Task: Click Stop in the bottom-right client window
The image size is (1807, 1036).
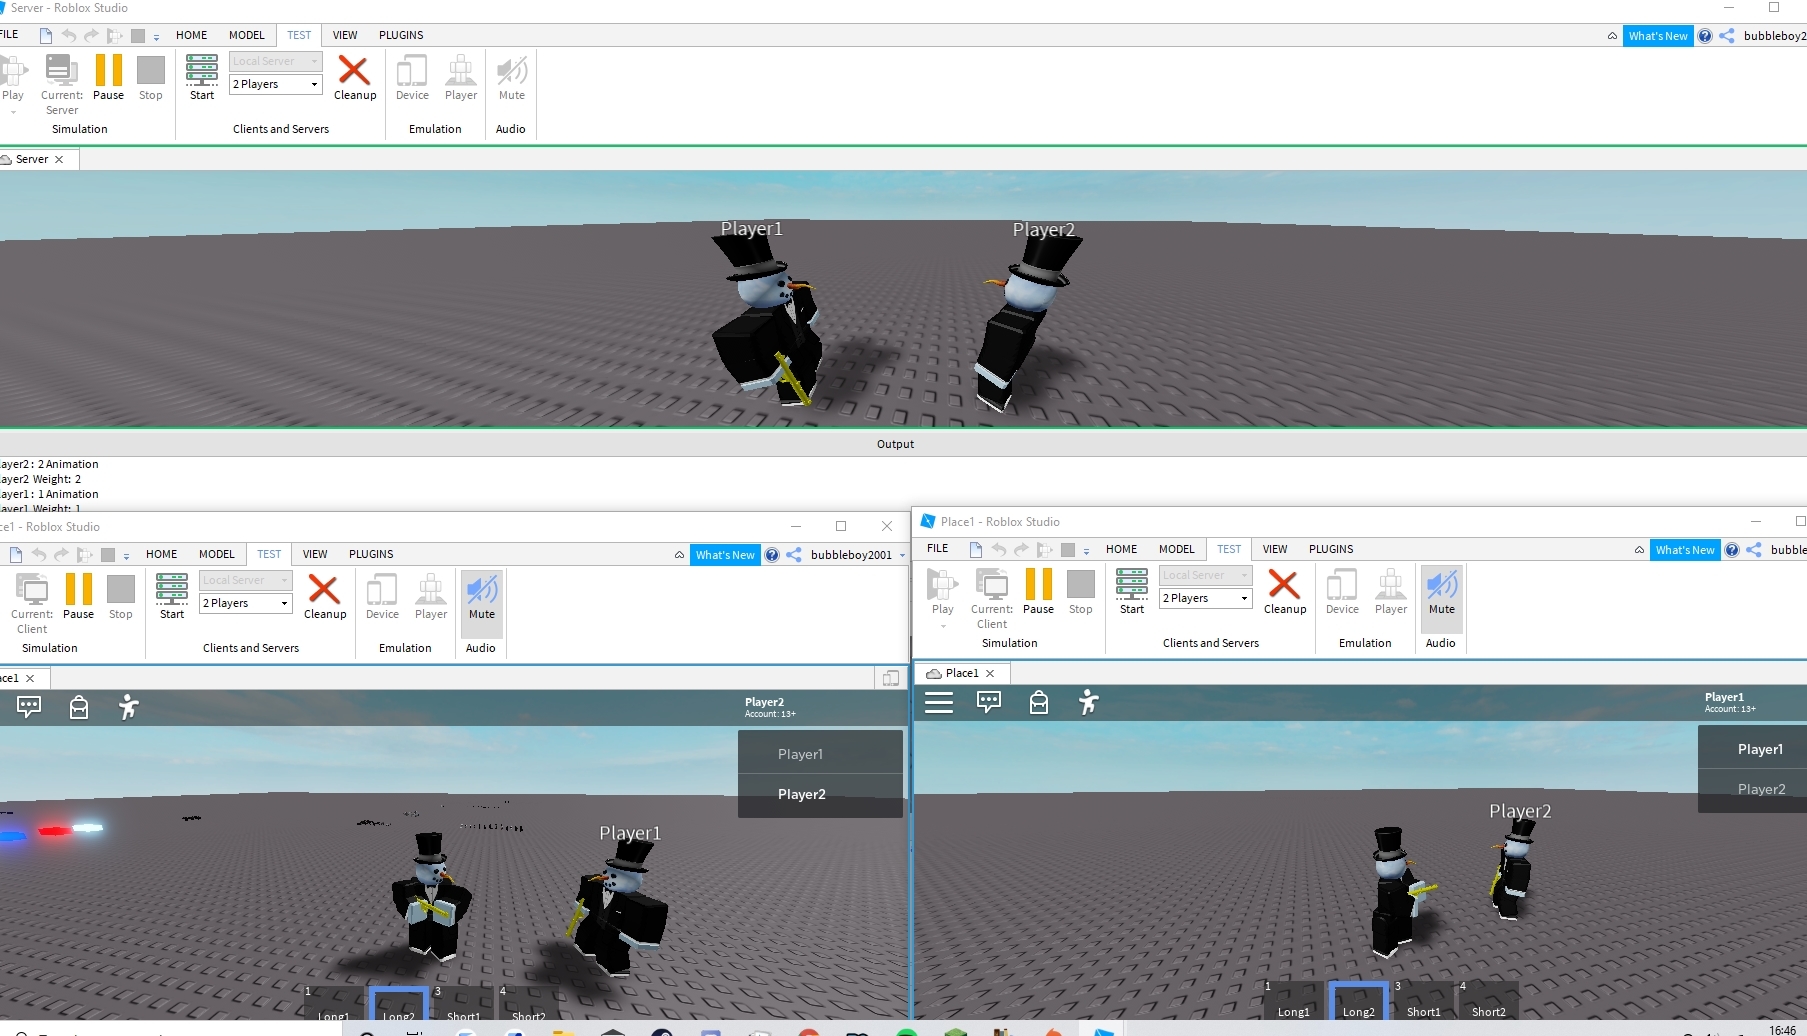Action: pos(1081,591)
